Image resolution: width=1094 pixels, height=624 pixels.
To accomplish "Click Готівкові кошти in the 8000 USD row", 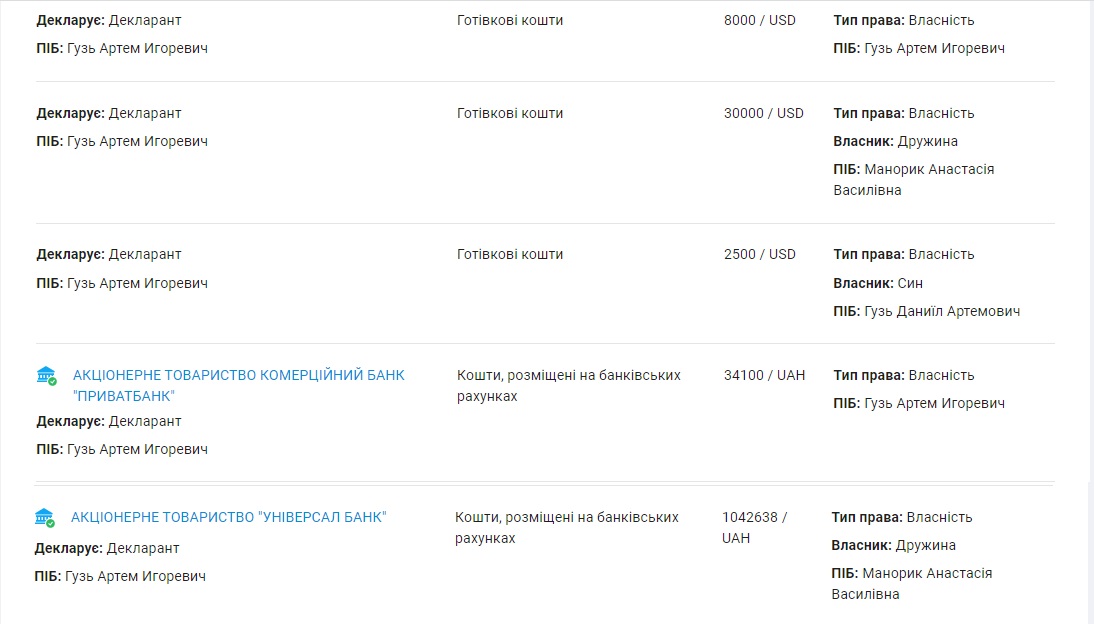I will [510, 20].
